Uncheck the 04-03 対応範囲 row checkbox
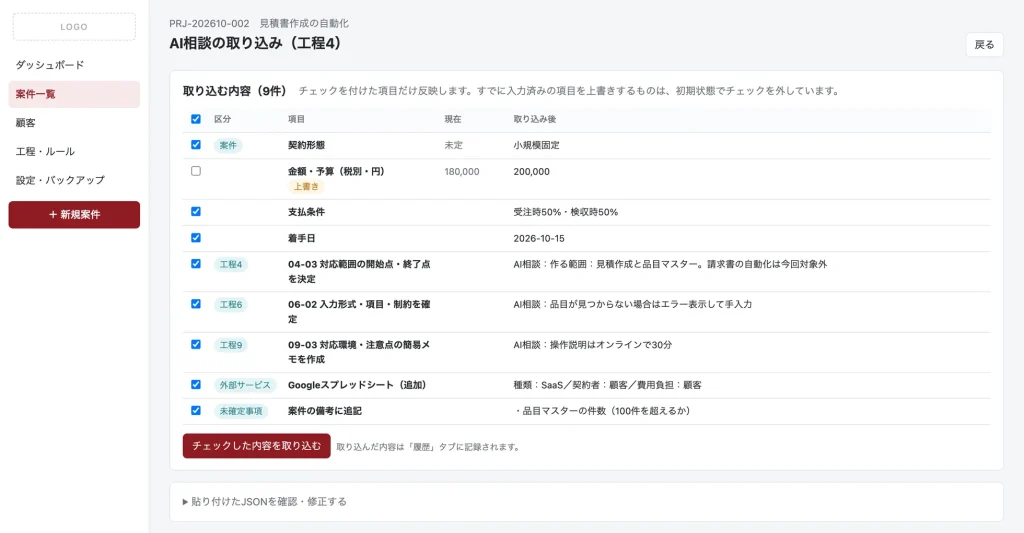The height and width of the screenshot is (533, 1024). (x=196, y=264)
